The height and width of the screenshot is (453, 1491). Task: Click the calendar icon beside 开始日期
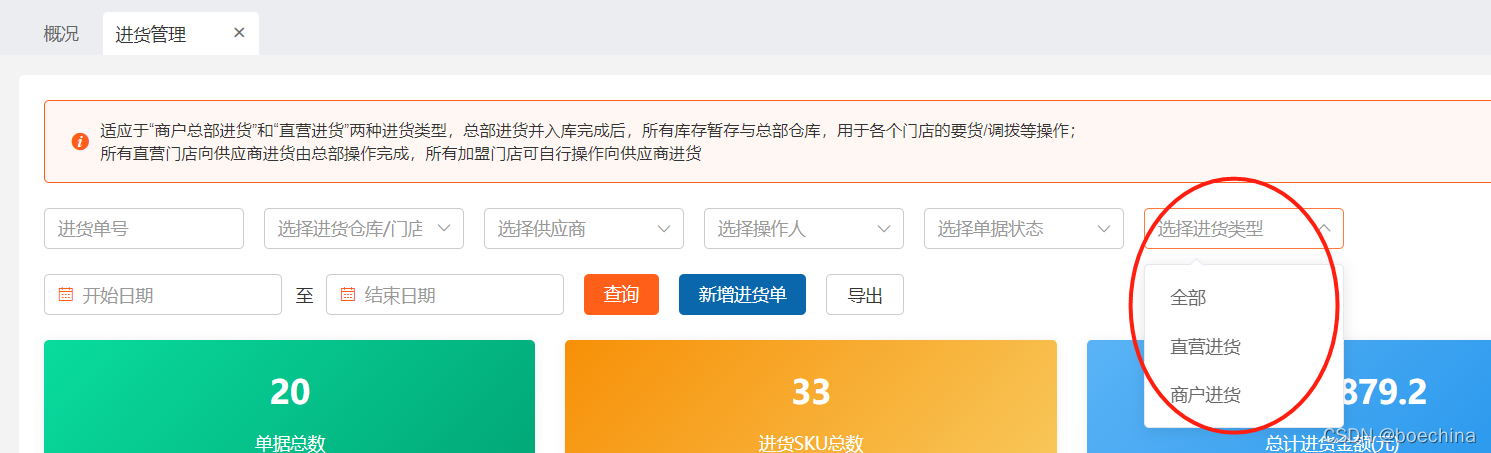(x=66, y=294)
